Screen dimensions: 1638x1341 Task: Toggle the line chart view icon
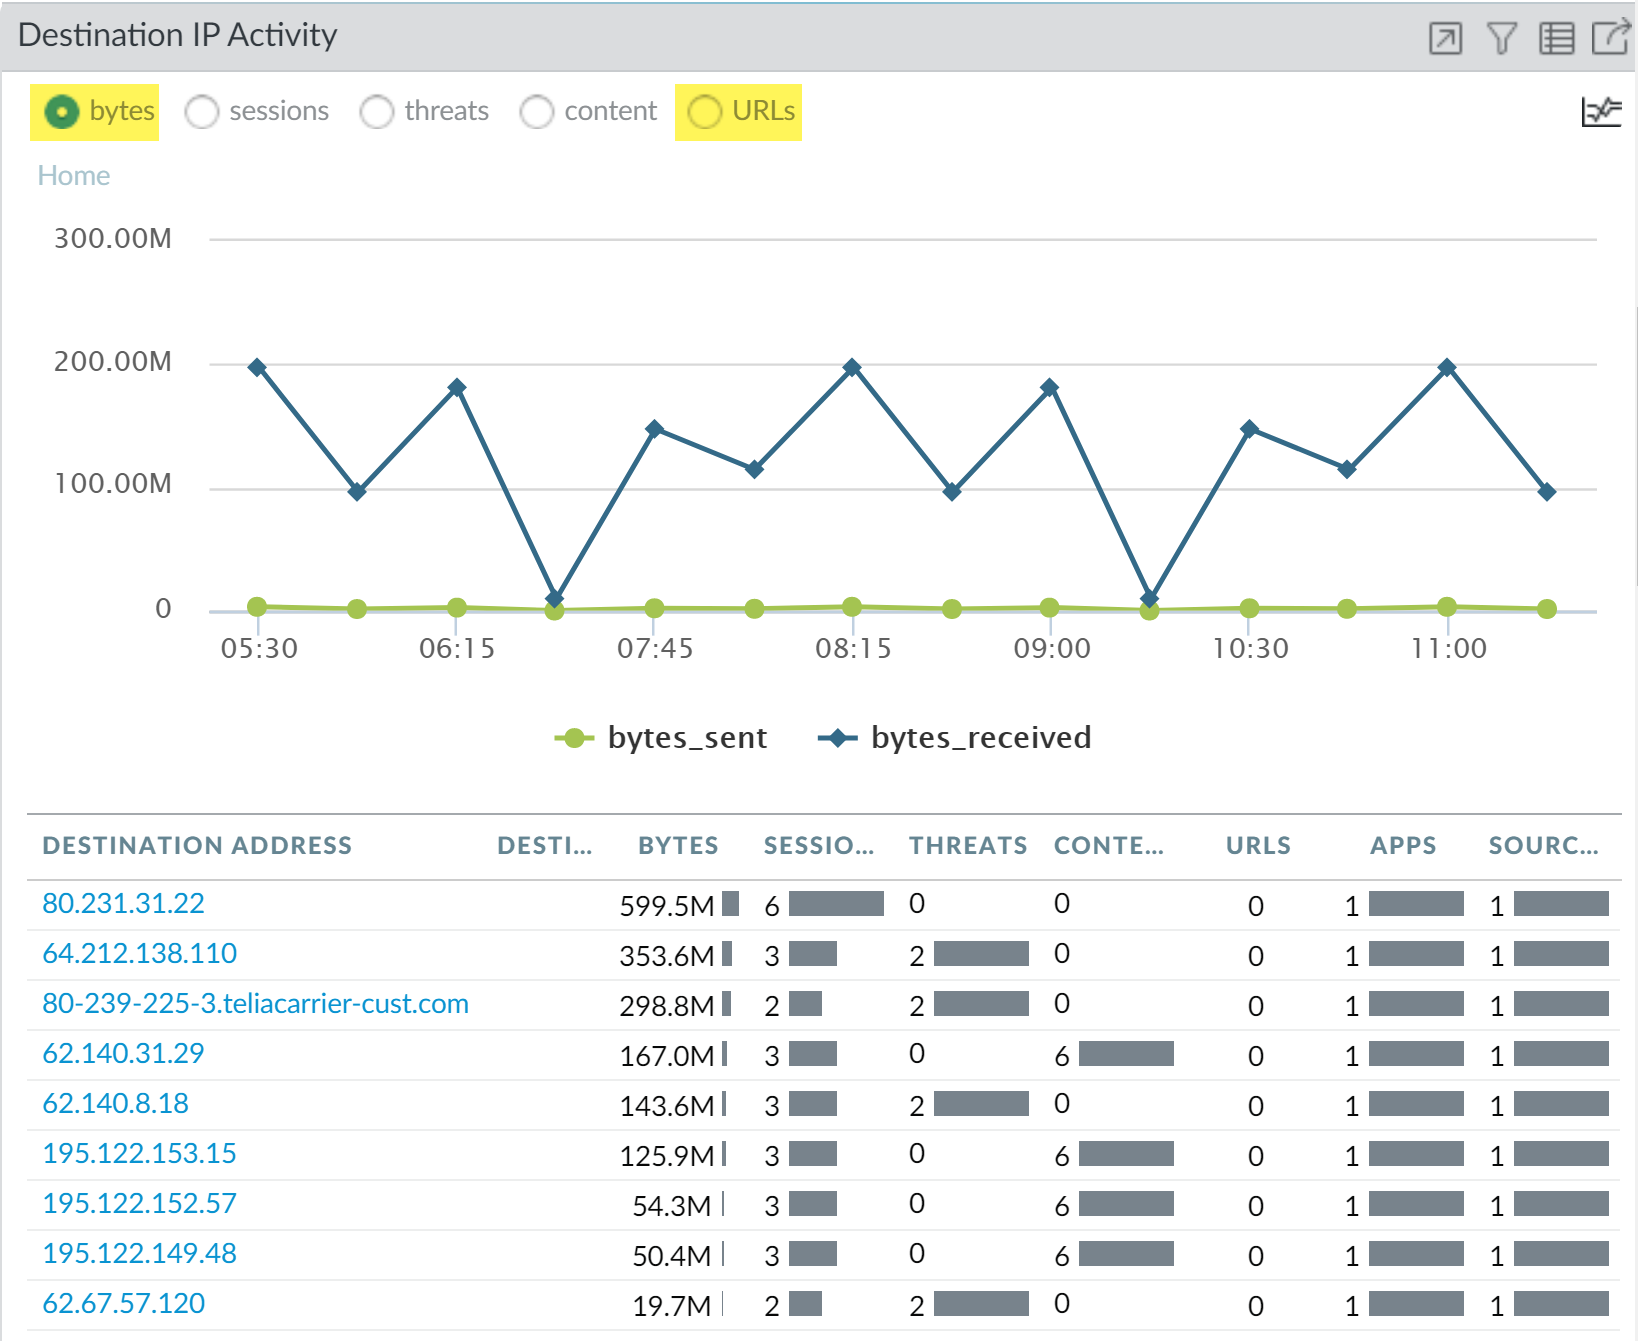1600,111
